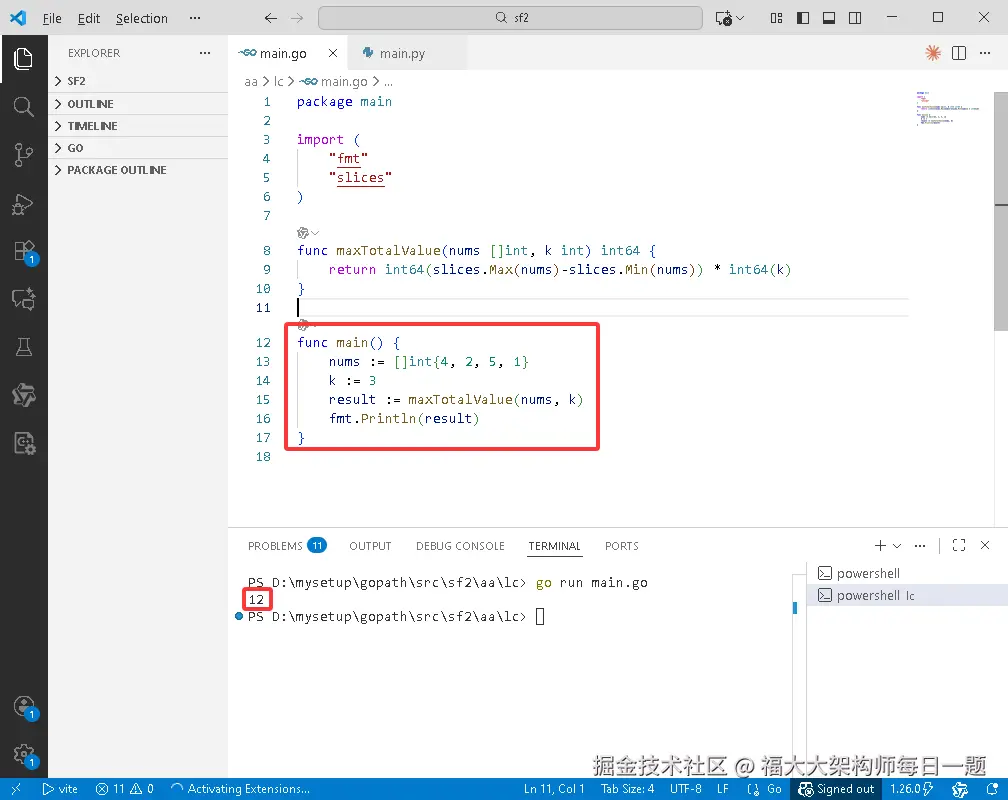Change end of line sequence LF
Viewport: 1008px width, 800px height.
pyautogui.click(x=723, y=789)
